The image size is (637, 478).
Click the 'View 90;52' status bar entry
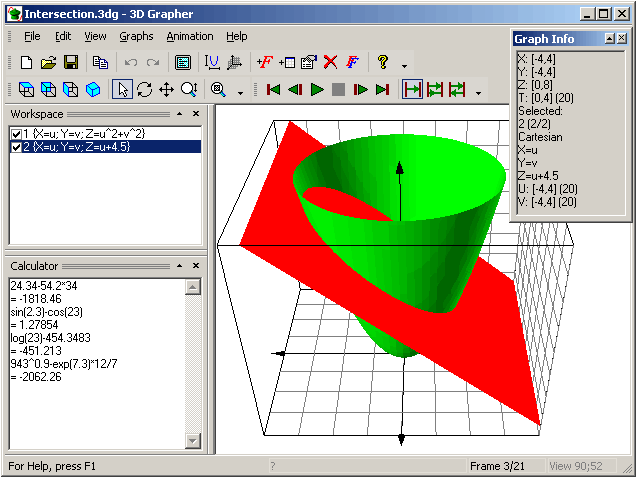pyautogui.click(x=576, y=466)
